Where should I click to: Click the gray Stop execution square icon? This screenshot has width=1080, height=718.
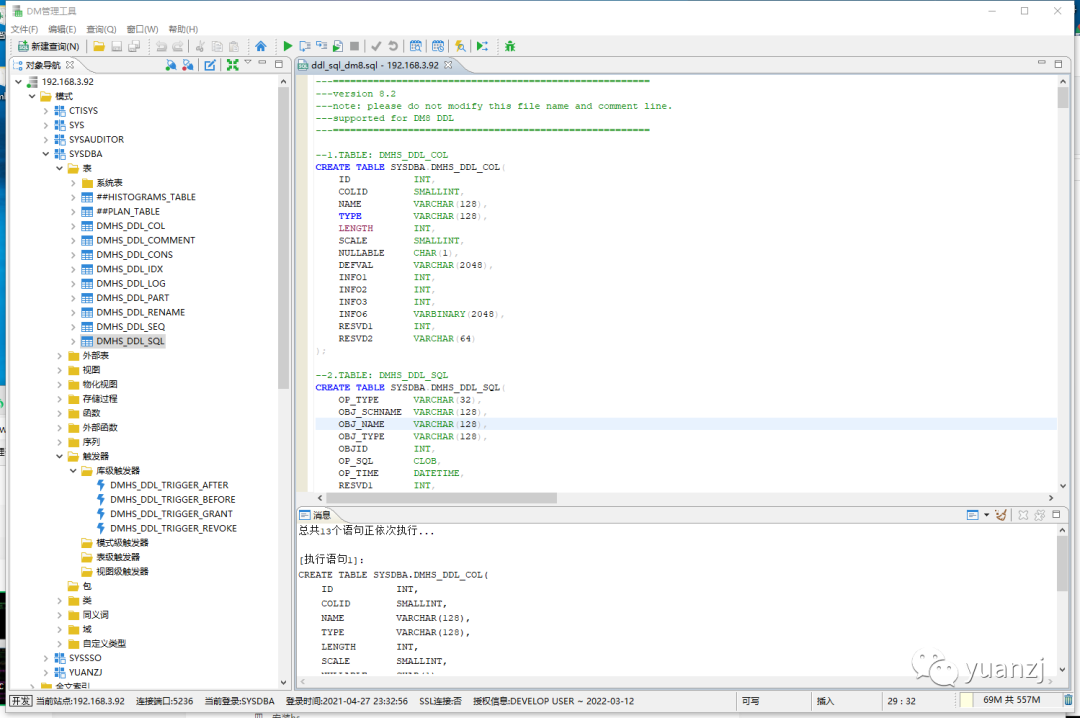coord(354,46)
